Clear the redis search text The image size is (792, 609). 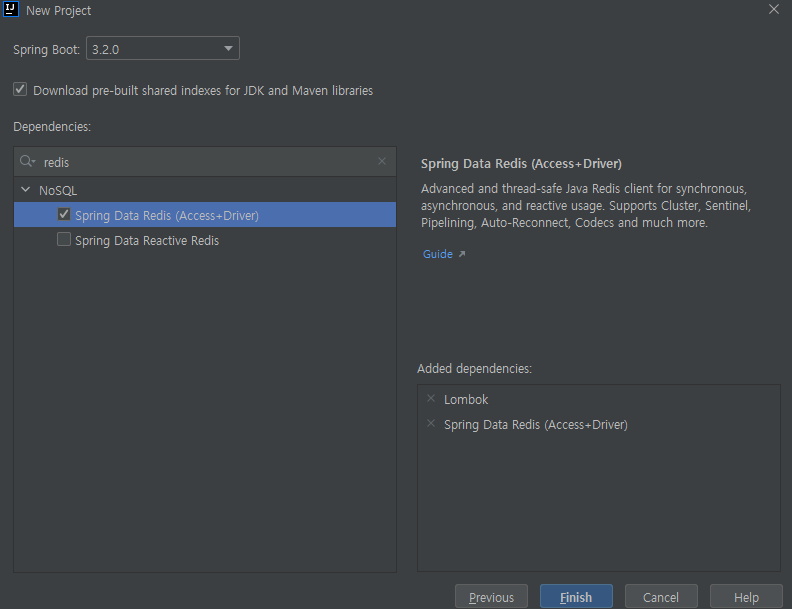point(382,161)
